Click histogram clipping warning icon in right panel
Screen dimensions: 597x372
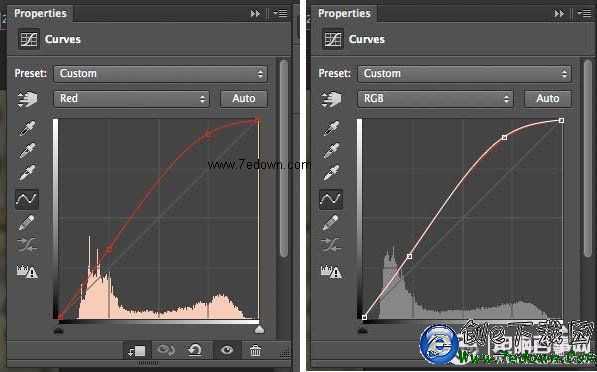[331, 271]
